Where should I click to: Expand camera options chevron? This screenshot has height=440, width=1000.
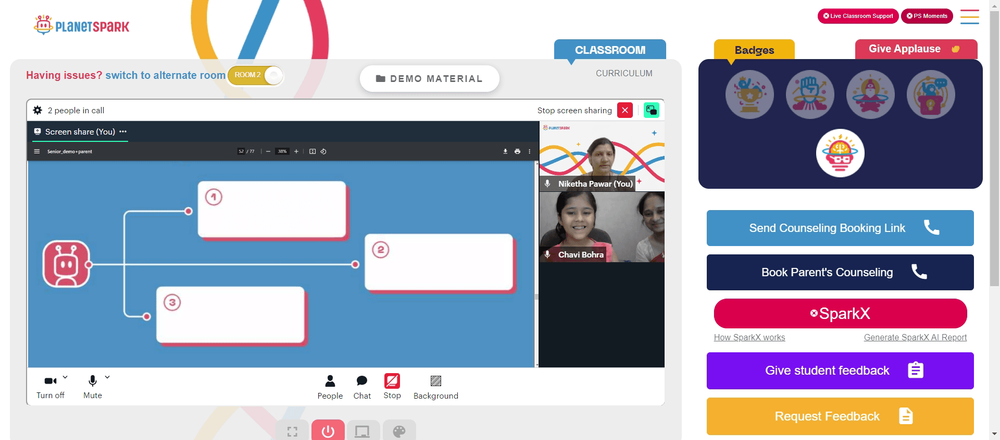click(65, 378)
